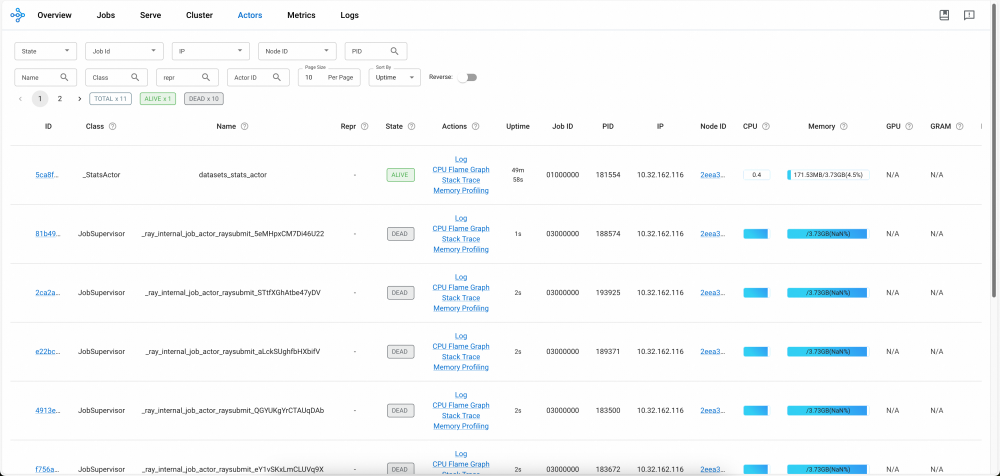
Task: Click the Actor ID search field
Action: (257, 77)
